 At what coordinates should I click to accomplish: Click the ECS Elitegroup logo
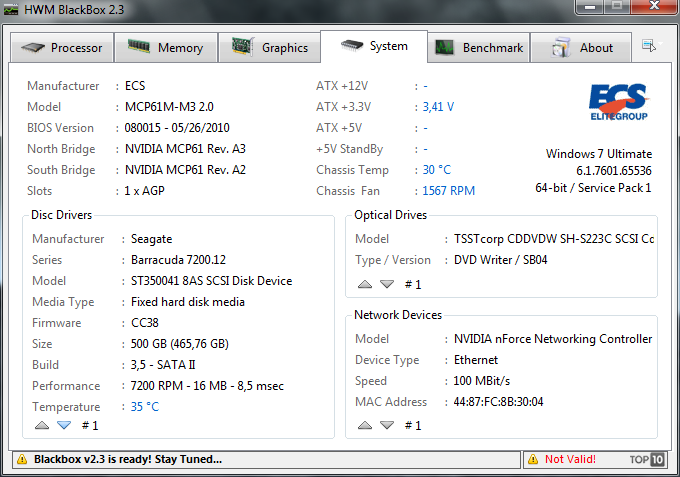(x=619, y=102)
